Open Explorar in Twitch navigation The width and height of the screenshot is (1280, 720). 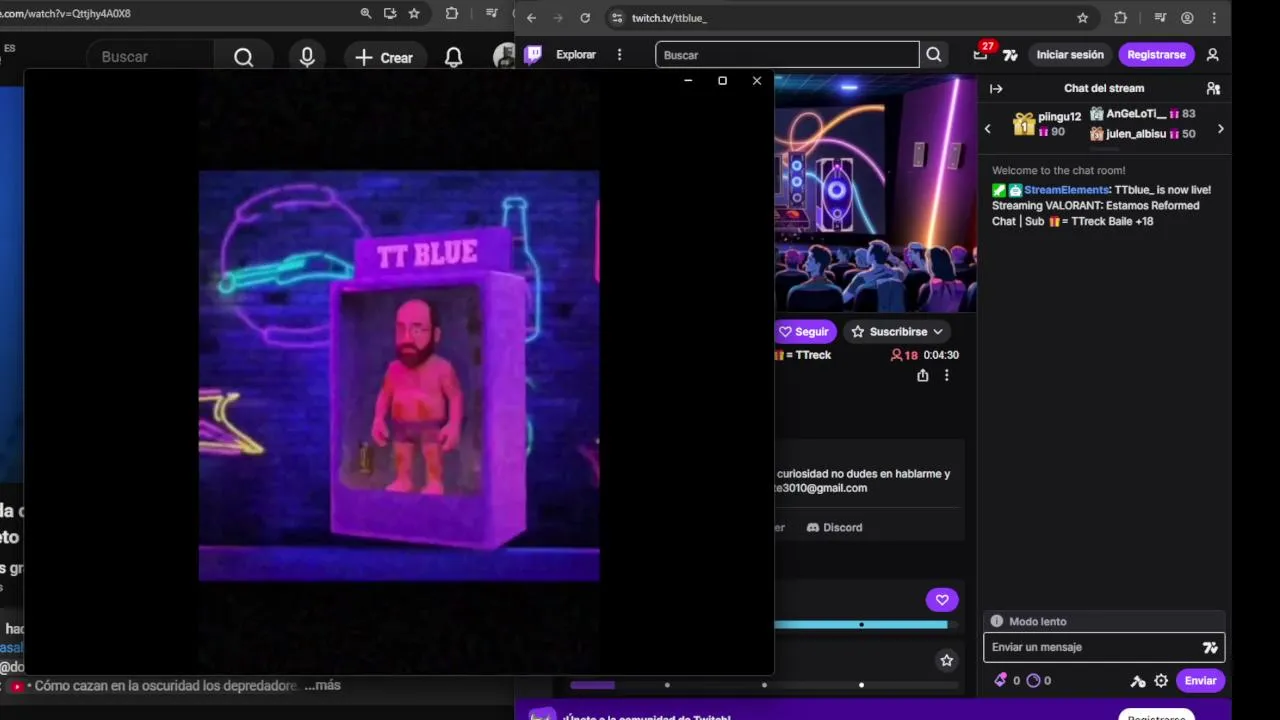[x=576, y=55]
